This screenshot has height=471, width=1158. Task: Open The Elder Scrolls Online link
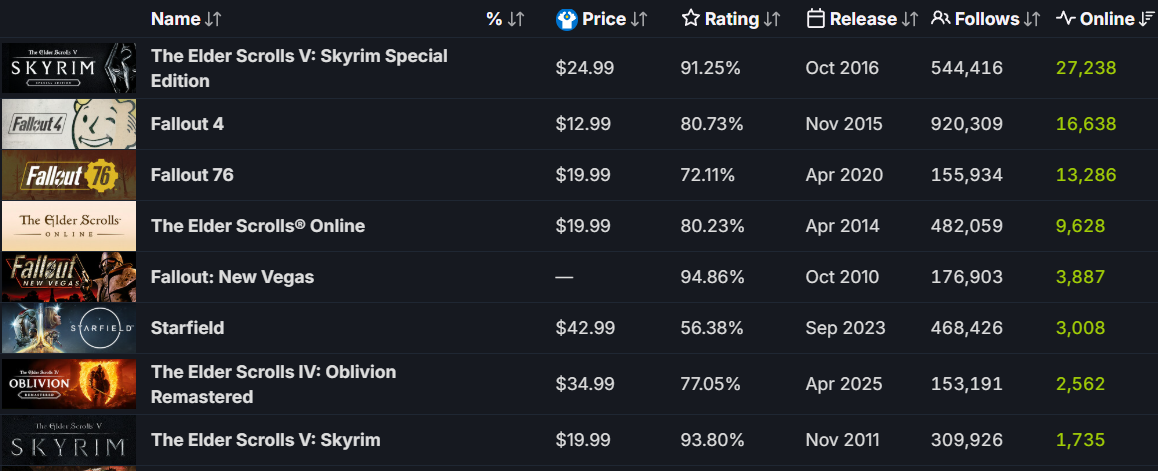click(258, 226)
